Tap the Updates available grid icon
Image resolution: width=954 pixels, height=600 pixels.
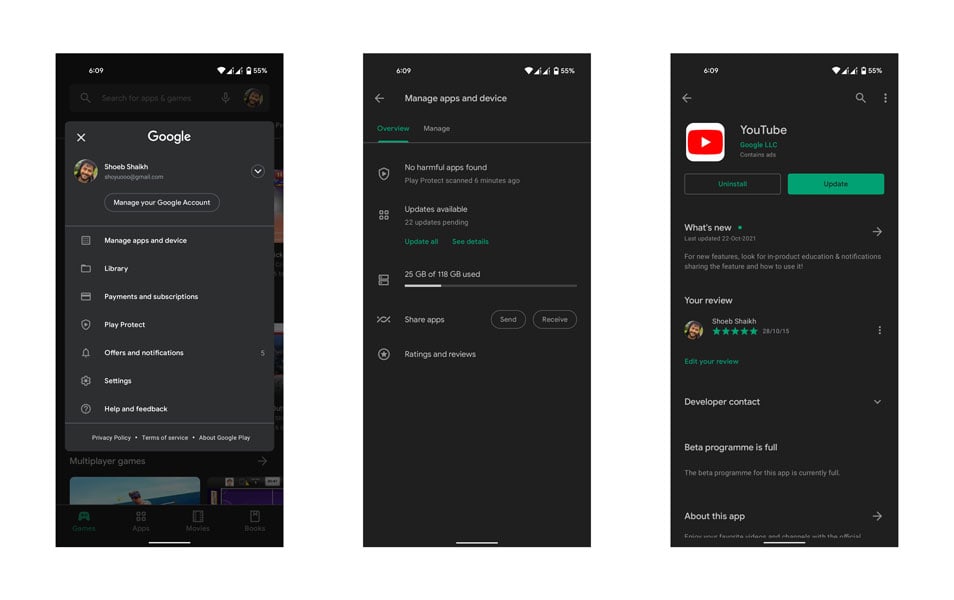tap(384, 215)
